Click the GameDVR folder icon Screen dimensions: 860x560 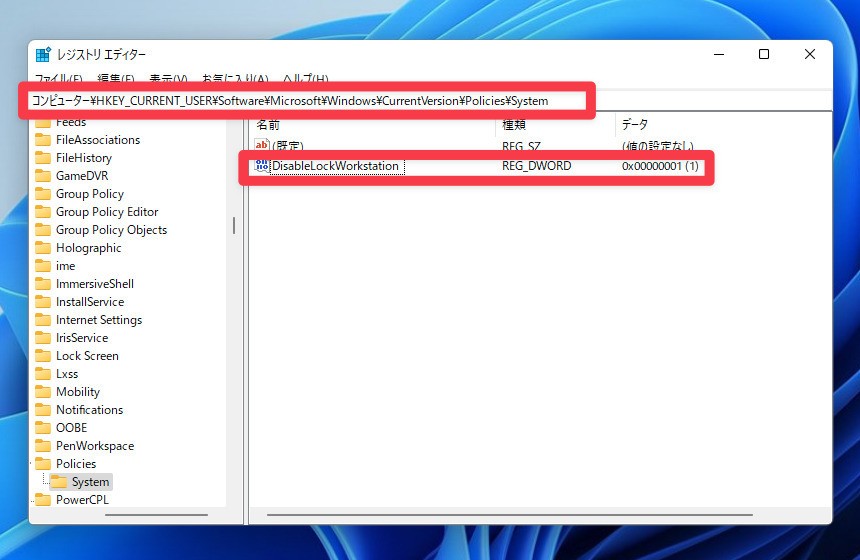pos(43,176)
